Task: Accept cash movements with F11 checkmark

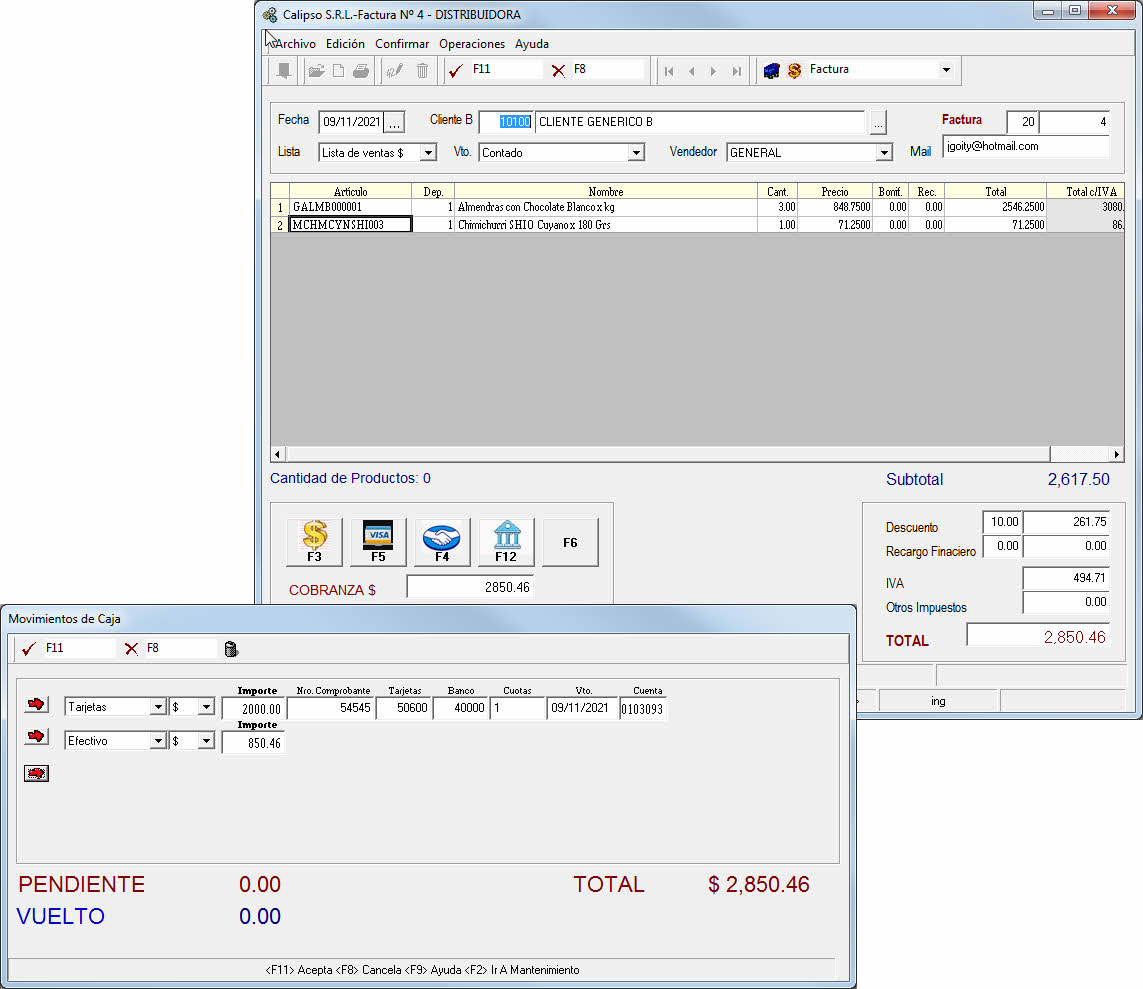Action: coord(29,649)
